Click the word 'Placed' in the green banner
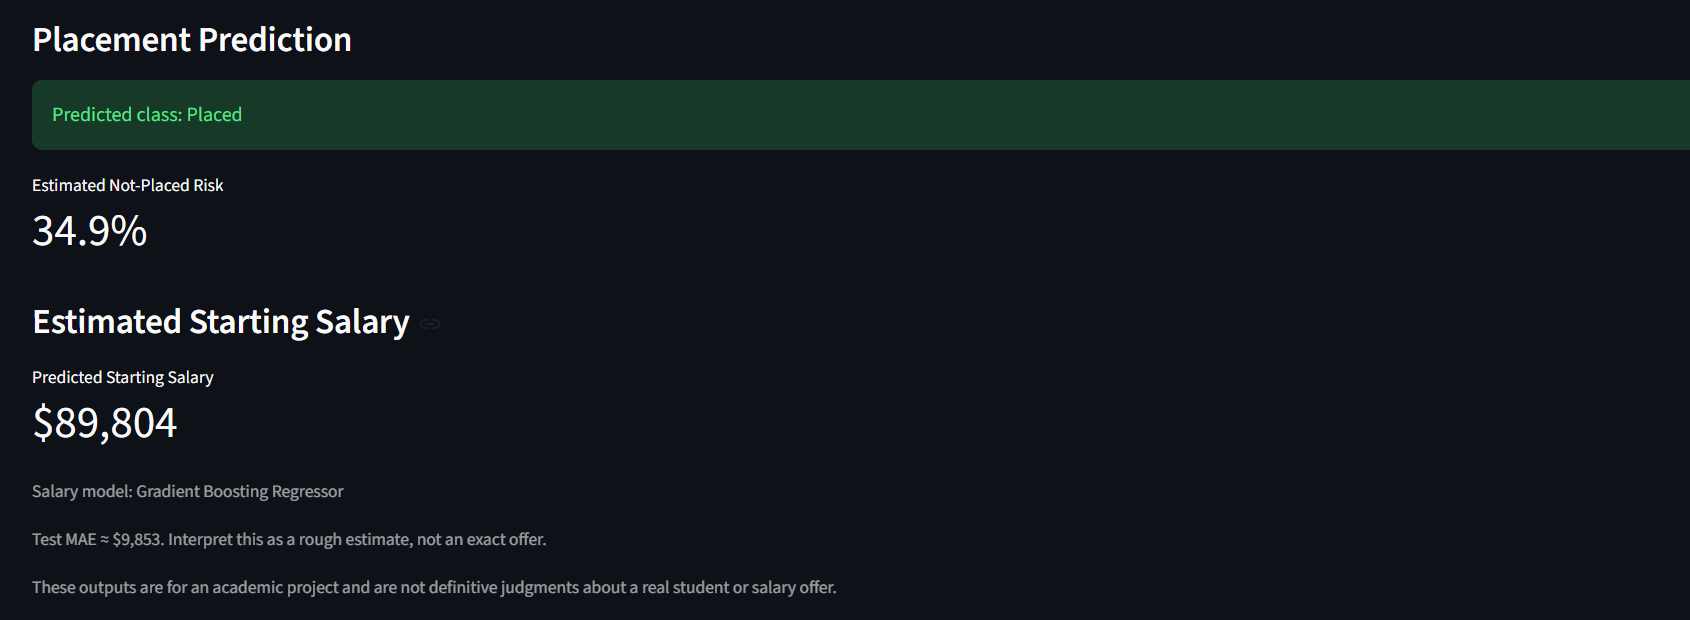The height and width of the screenshot is (620, 1690). [214, 115]
